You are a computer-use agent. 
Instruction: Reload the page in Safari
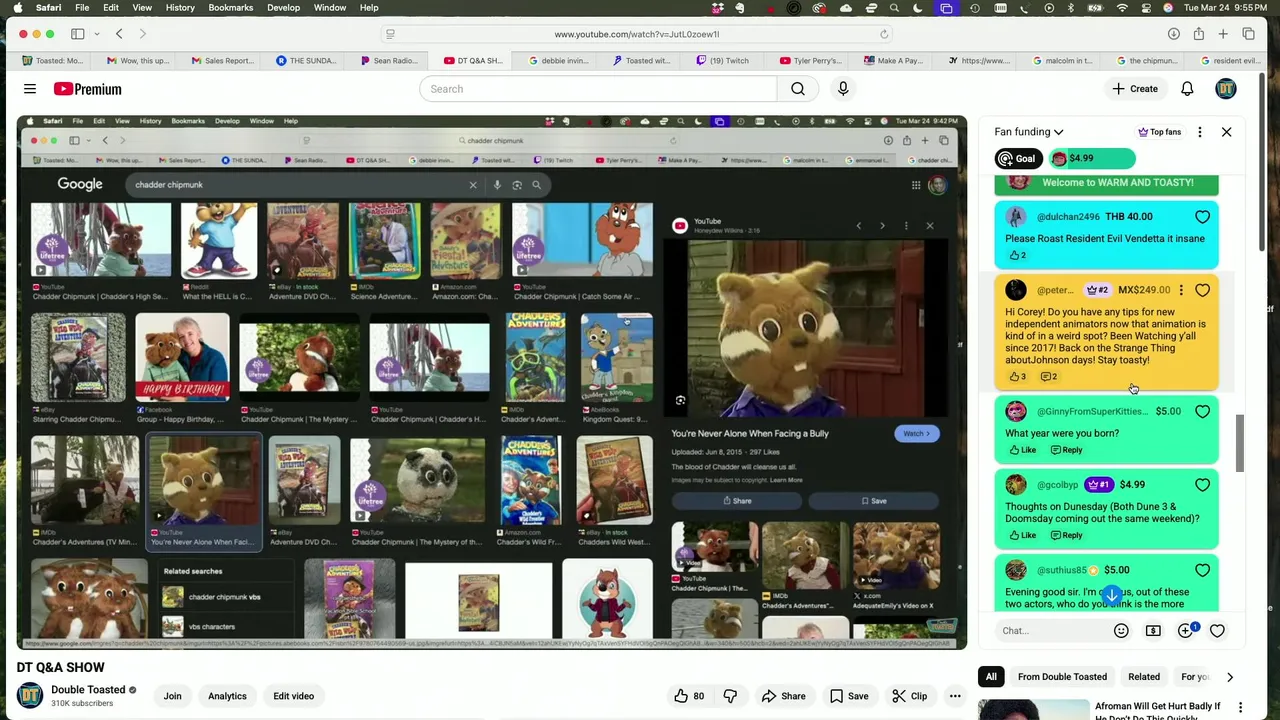click(884, 34)
